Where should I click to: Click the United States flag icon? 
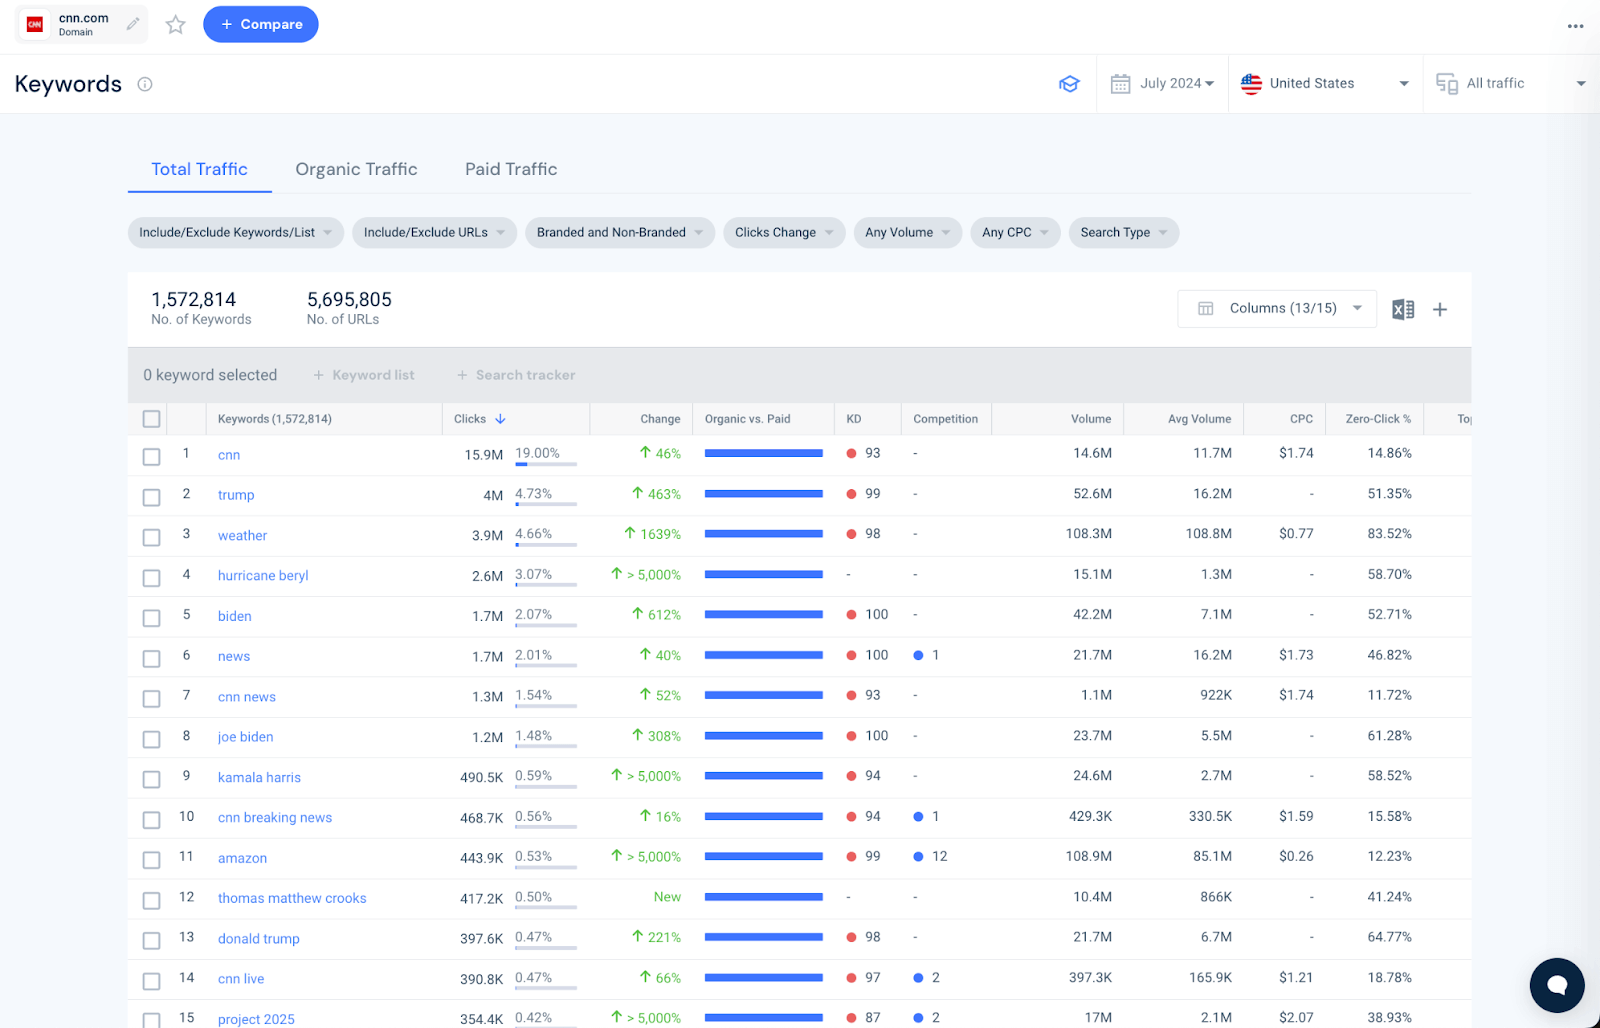coord(1251,84)
